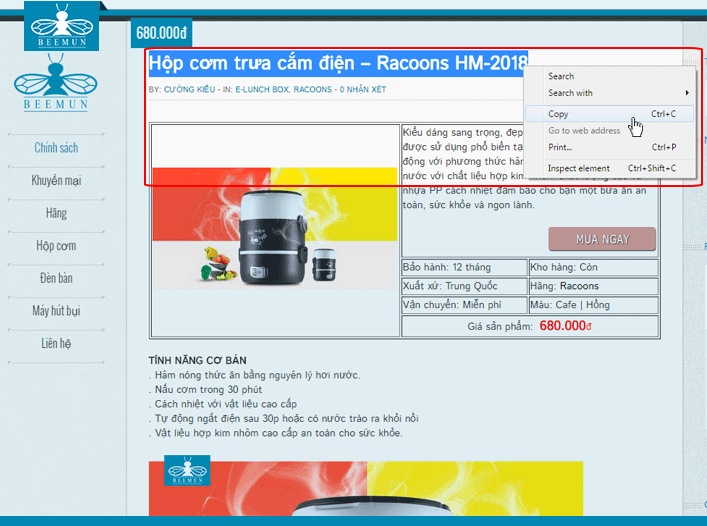
Task: Select Search with in the context menu
Action: 609,93
